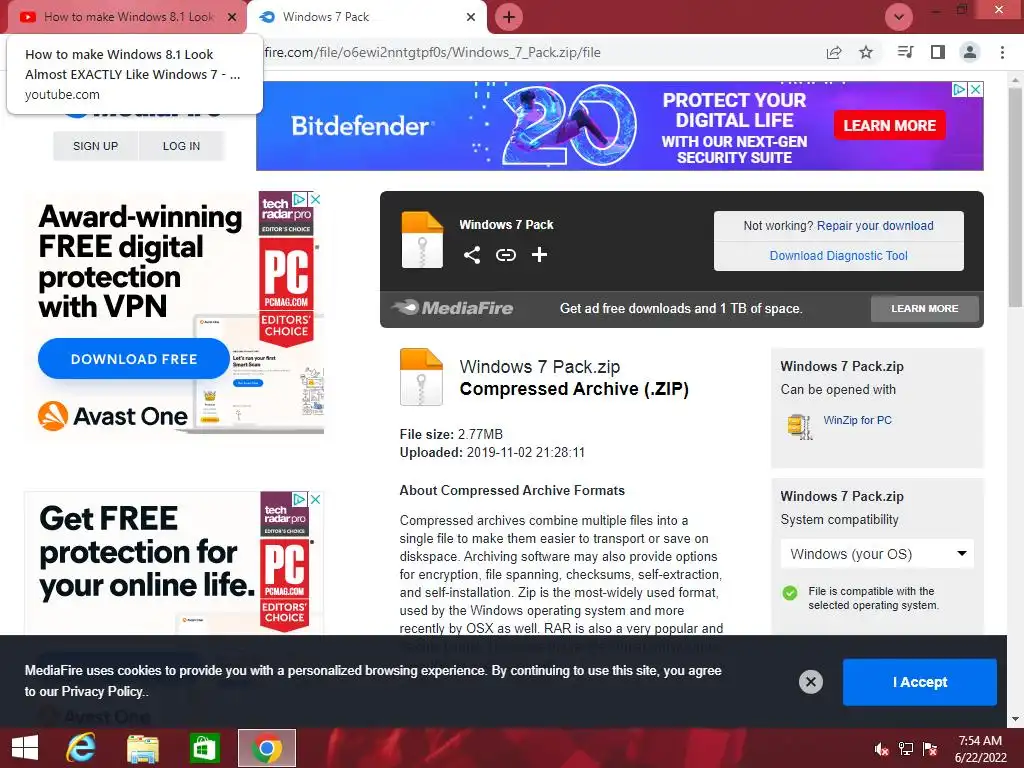The height and width of the screenshot is (768, 1024).
Task: Click MediaFire LEARN MORE button
Action: (x=925, y=308)
